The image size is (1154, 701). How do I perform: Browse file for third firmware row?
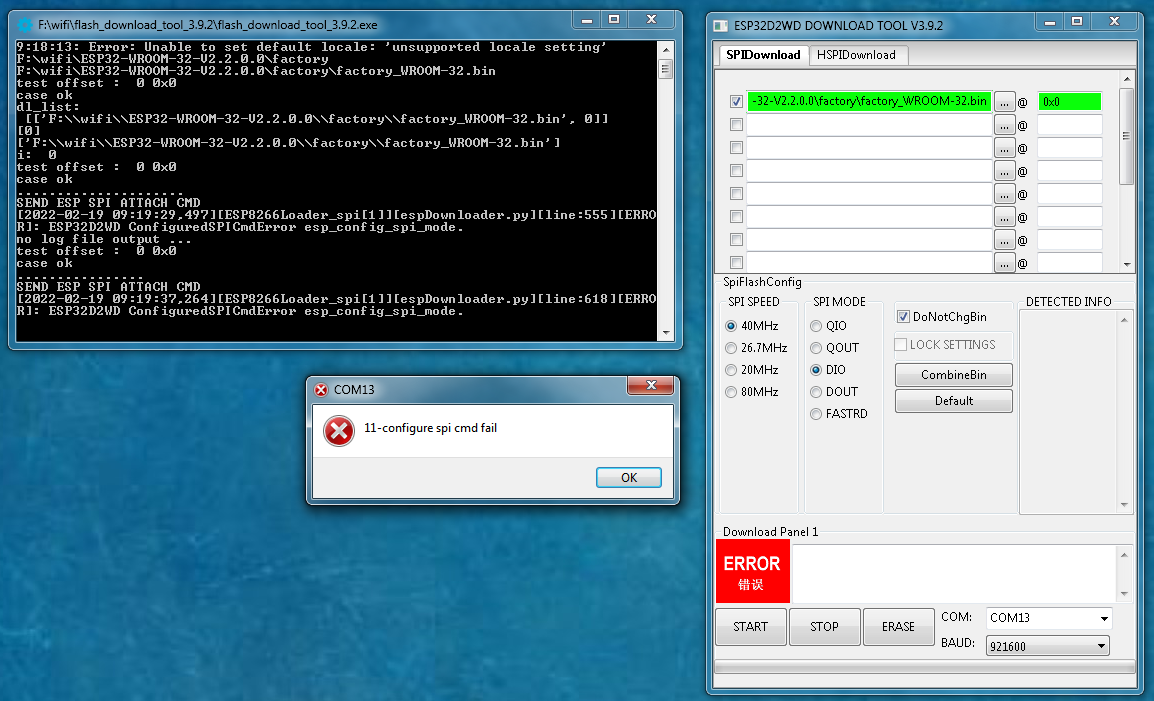pos(1004,148)
